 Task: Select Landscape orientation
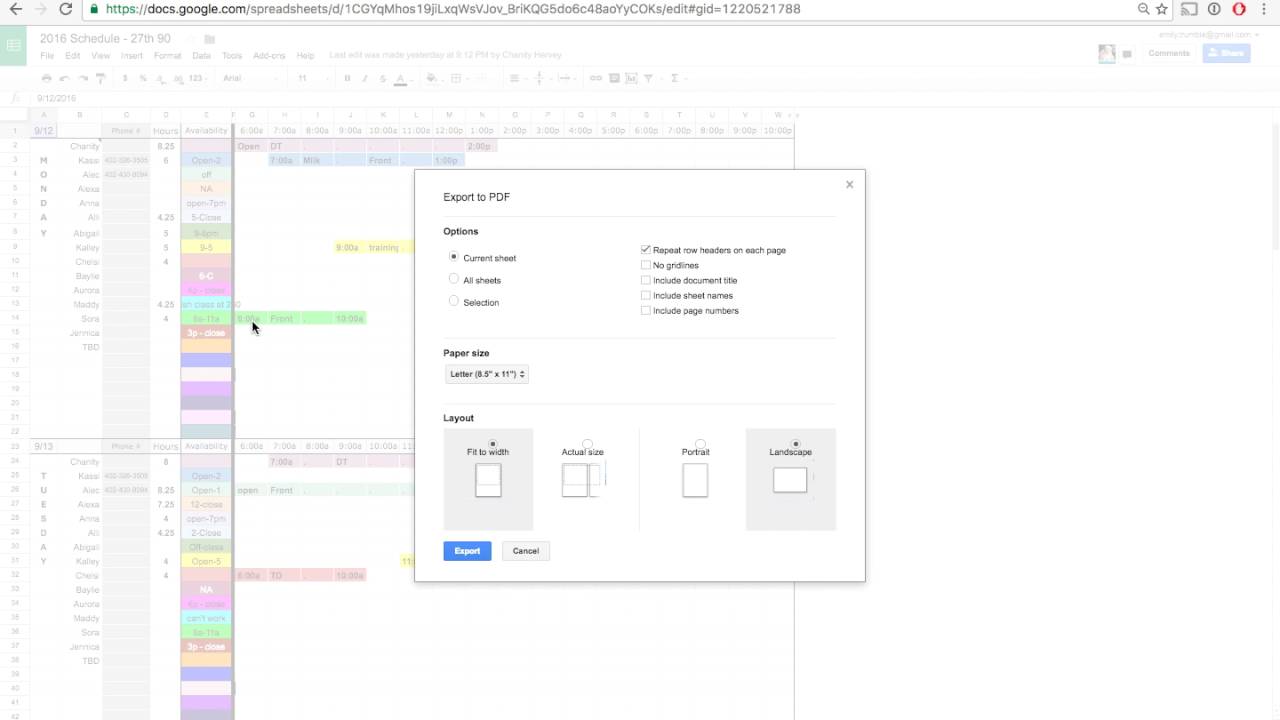click(x=795, y=443)
